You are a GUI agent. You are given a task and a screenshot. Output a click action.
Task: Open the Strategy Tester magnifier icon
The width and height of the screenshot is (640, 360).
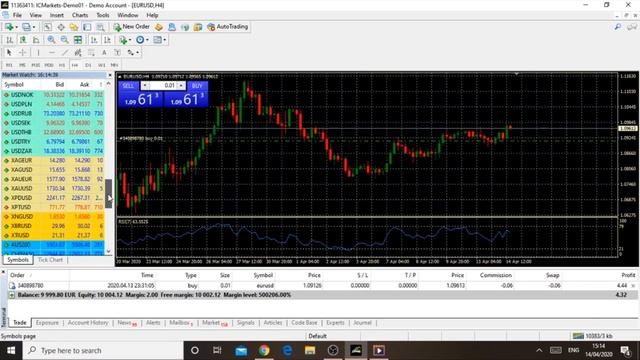click(100, 27)
